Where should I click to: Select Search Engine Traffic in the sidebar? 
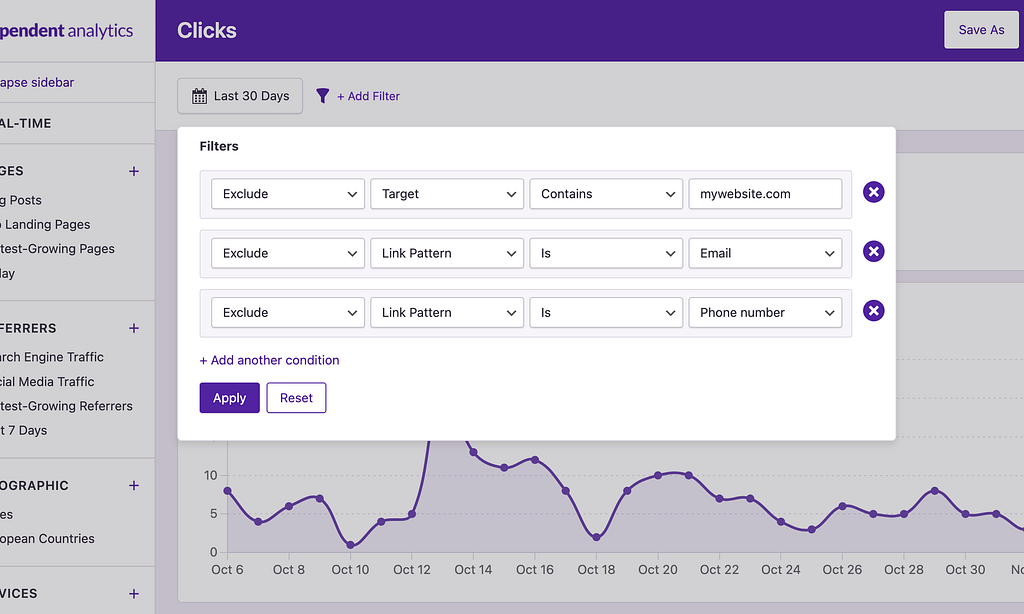(x=51, y=357)
